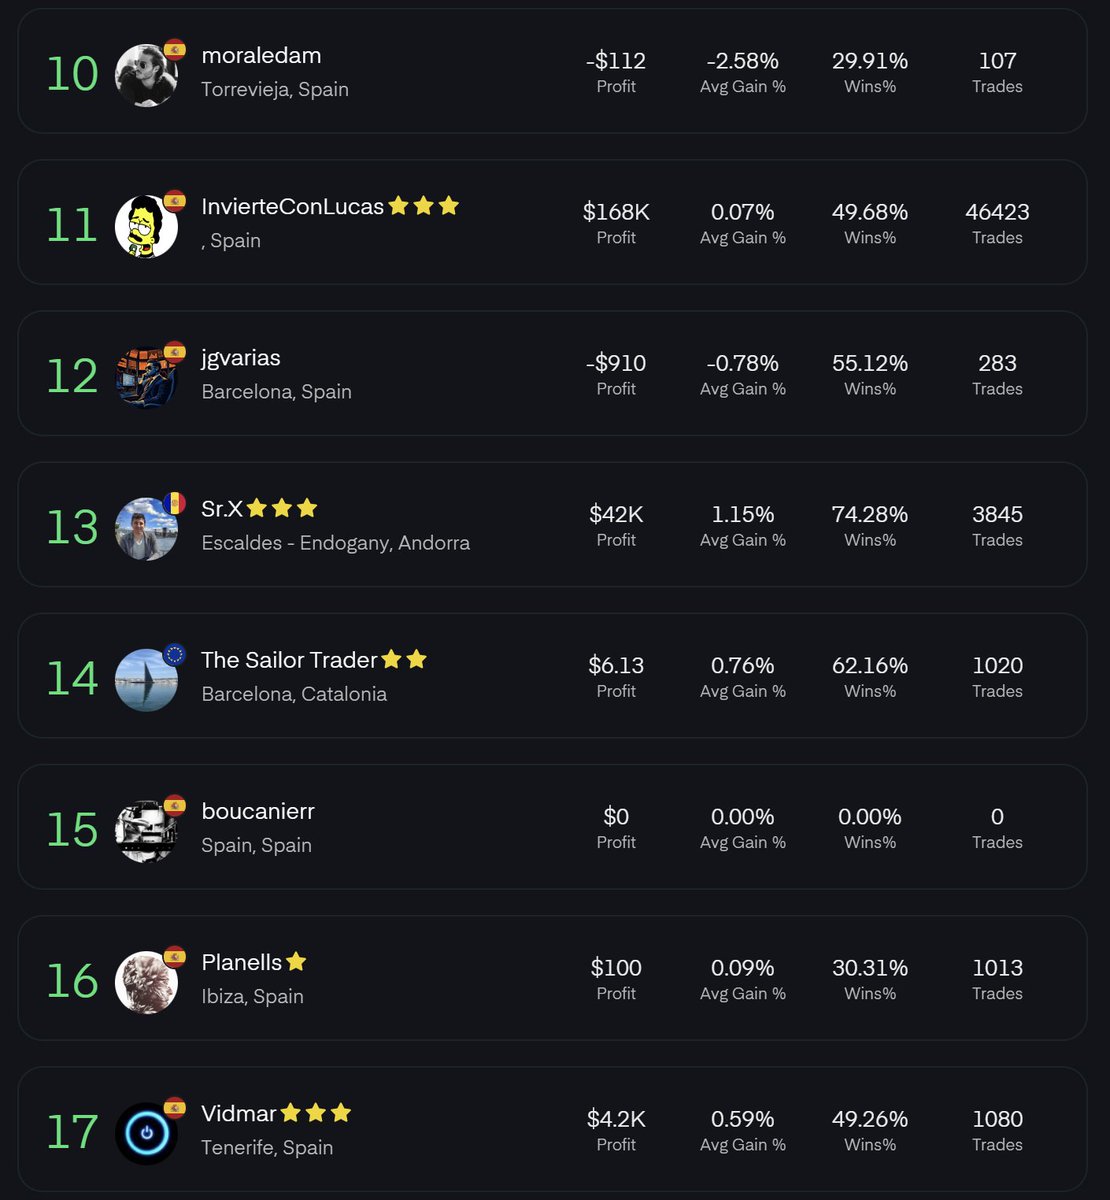Image resolution: width=1110 pixels, height=1200 pixels.
Task: Click InvierteConLucas cartoon avatar
Action: click(x=147, y=226)
